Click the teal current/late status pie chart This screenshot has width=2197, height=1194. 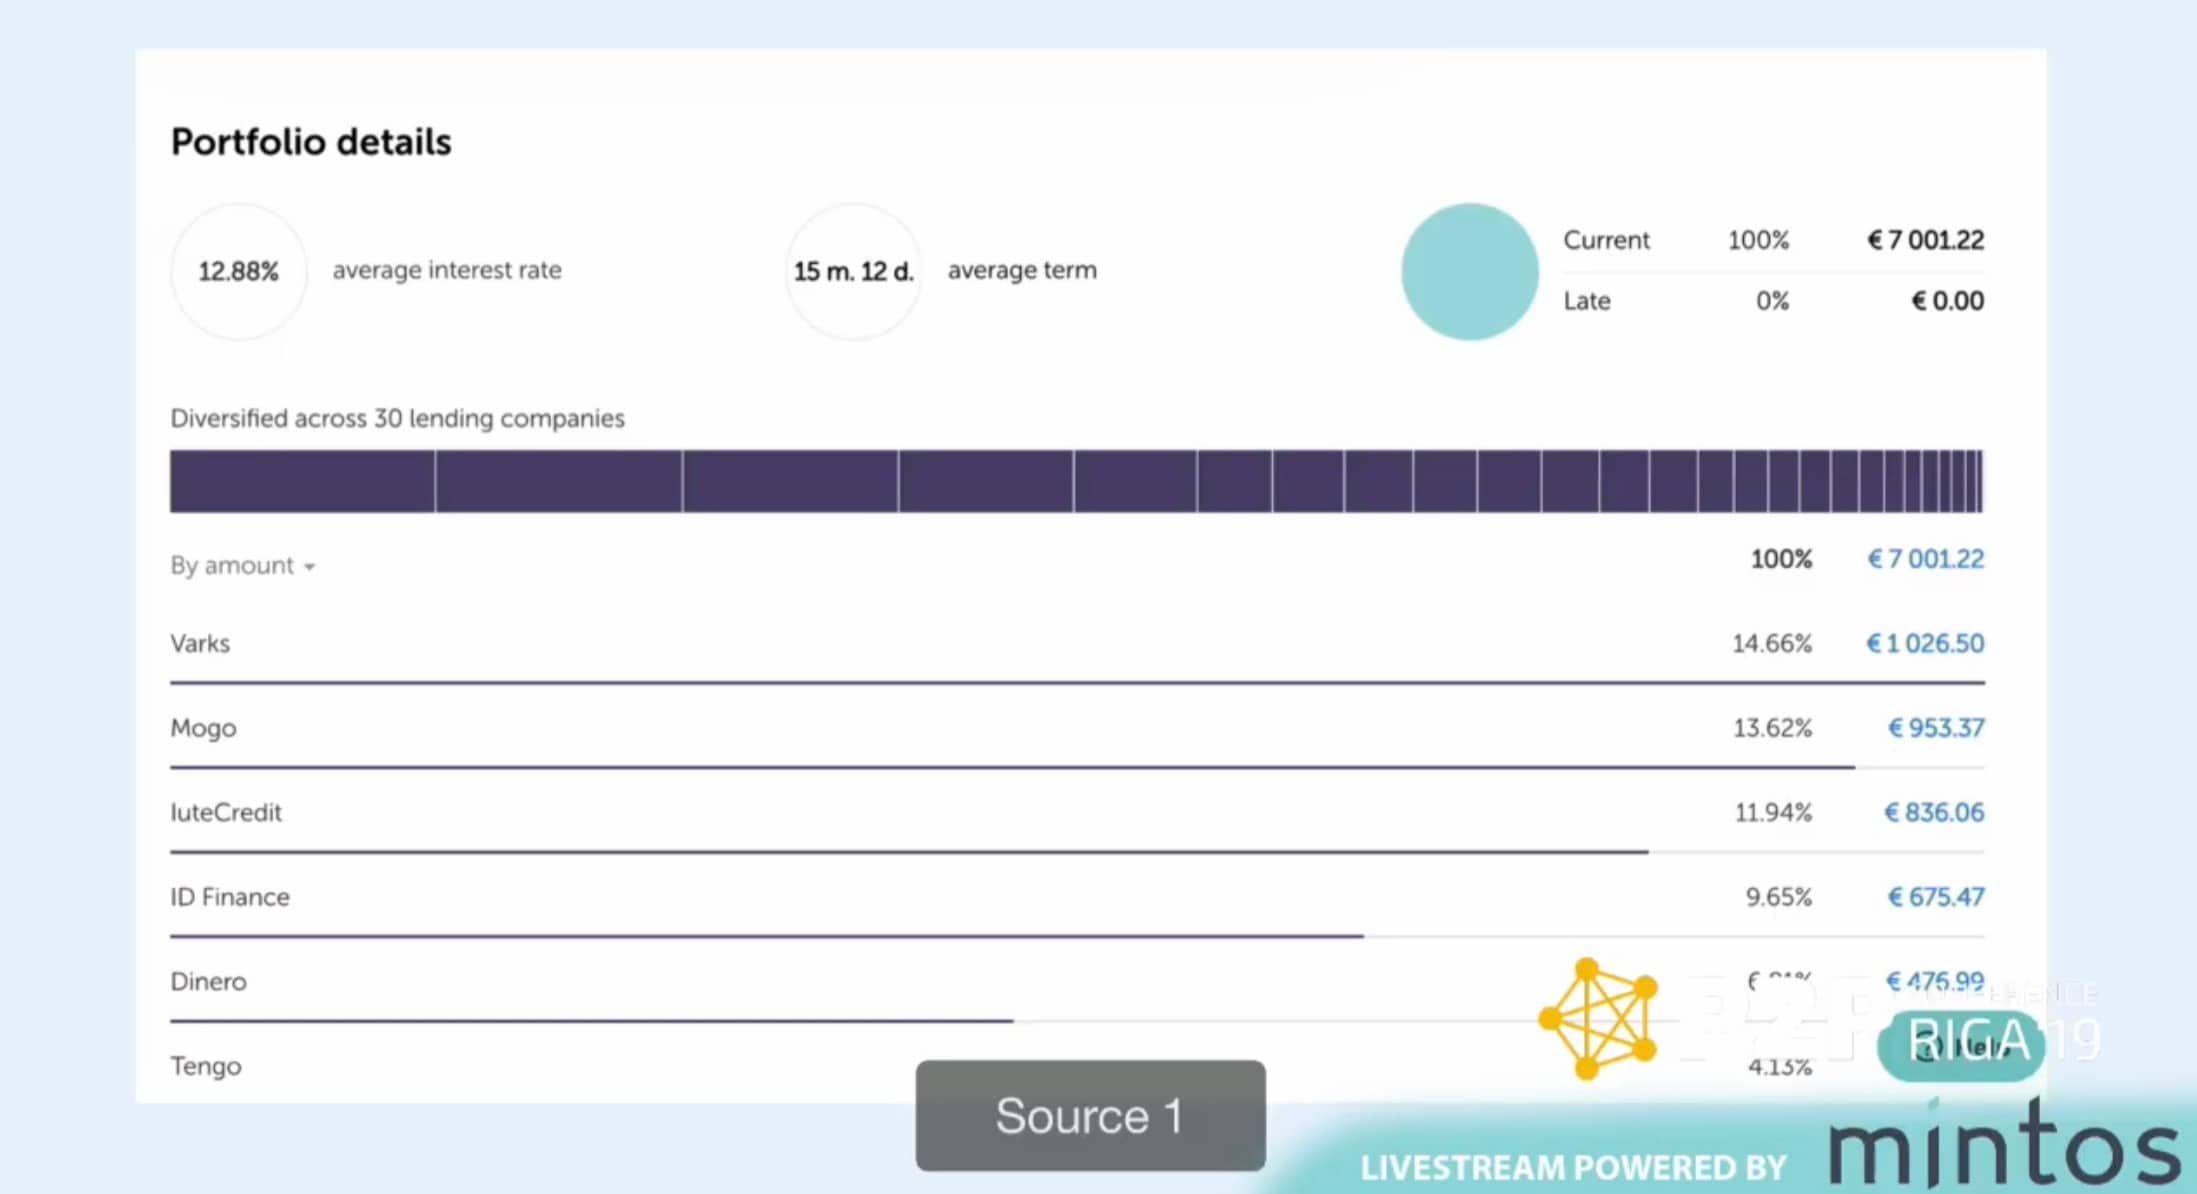tap(1469, 272)
